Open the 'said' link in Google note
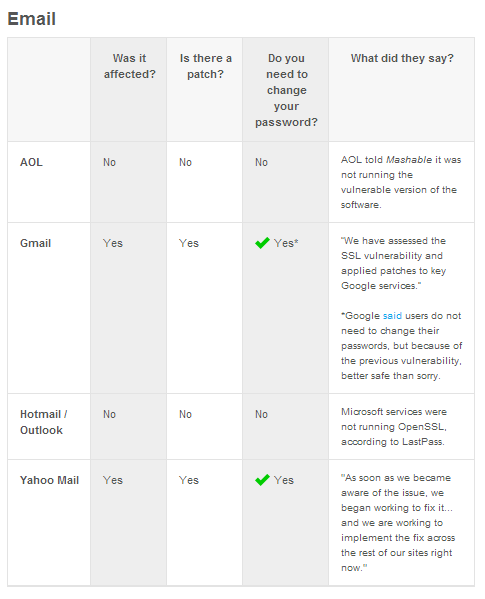Screen dimensions: 485x599 point(392,316)
